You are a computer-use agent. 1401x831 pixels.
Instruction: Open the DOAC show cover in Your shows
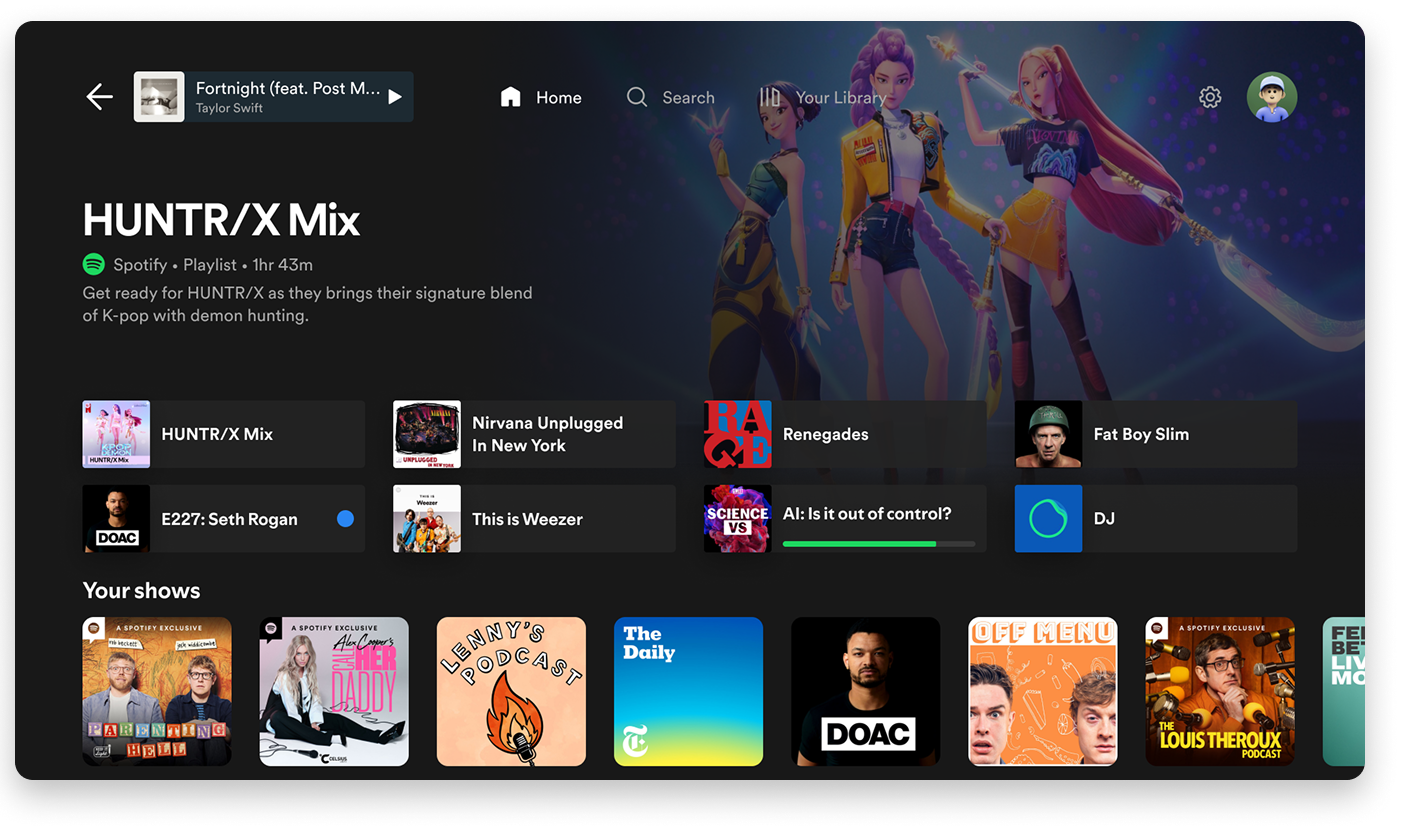(x=866, y=692)
